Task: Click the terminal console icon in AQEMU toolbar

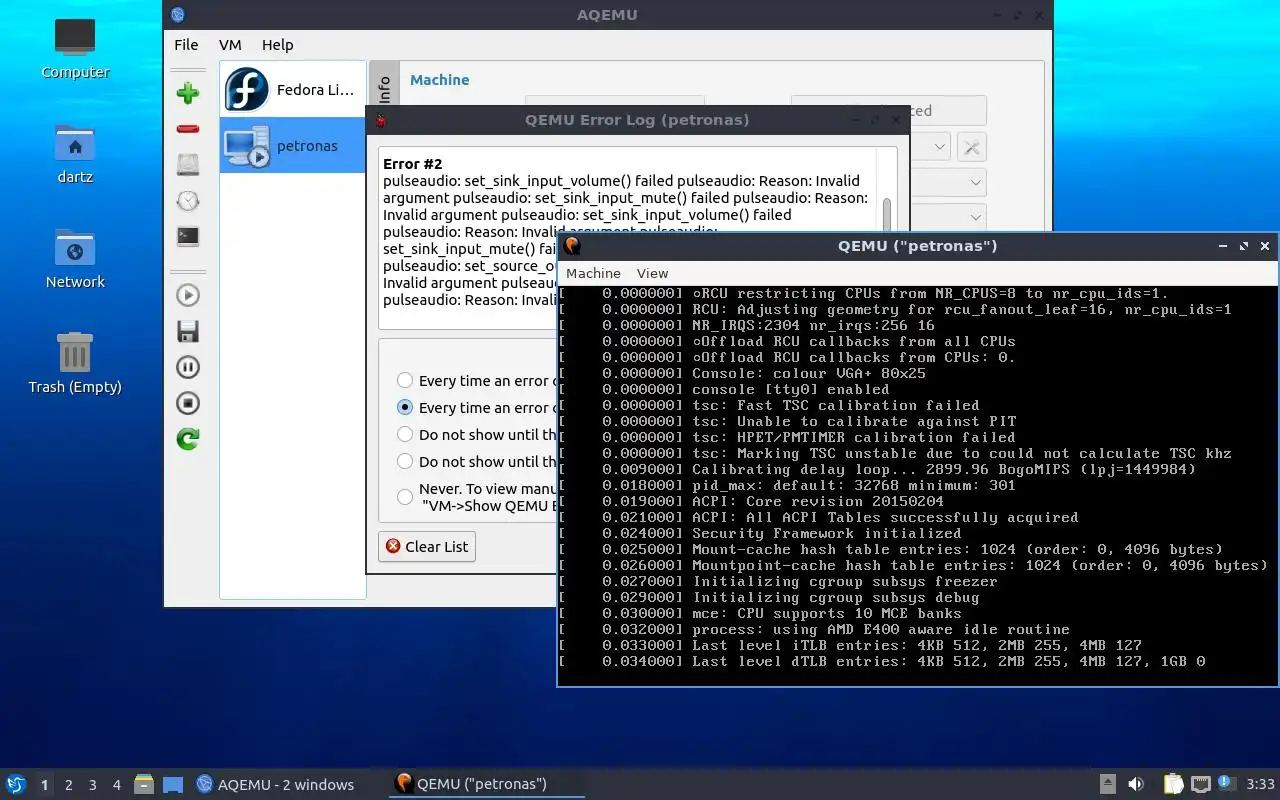Action: tap(187, 237)
